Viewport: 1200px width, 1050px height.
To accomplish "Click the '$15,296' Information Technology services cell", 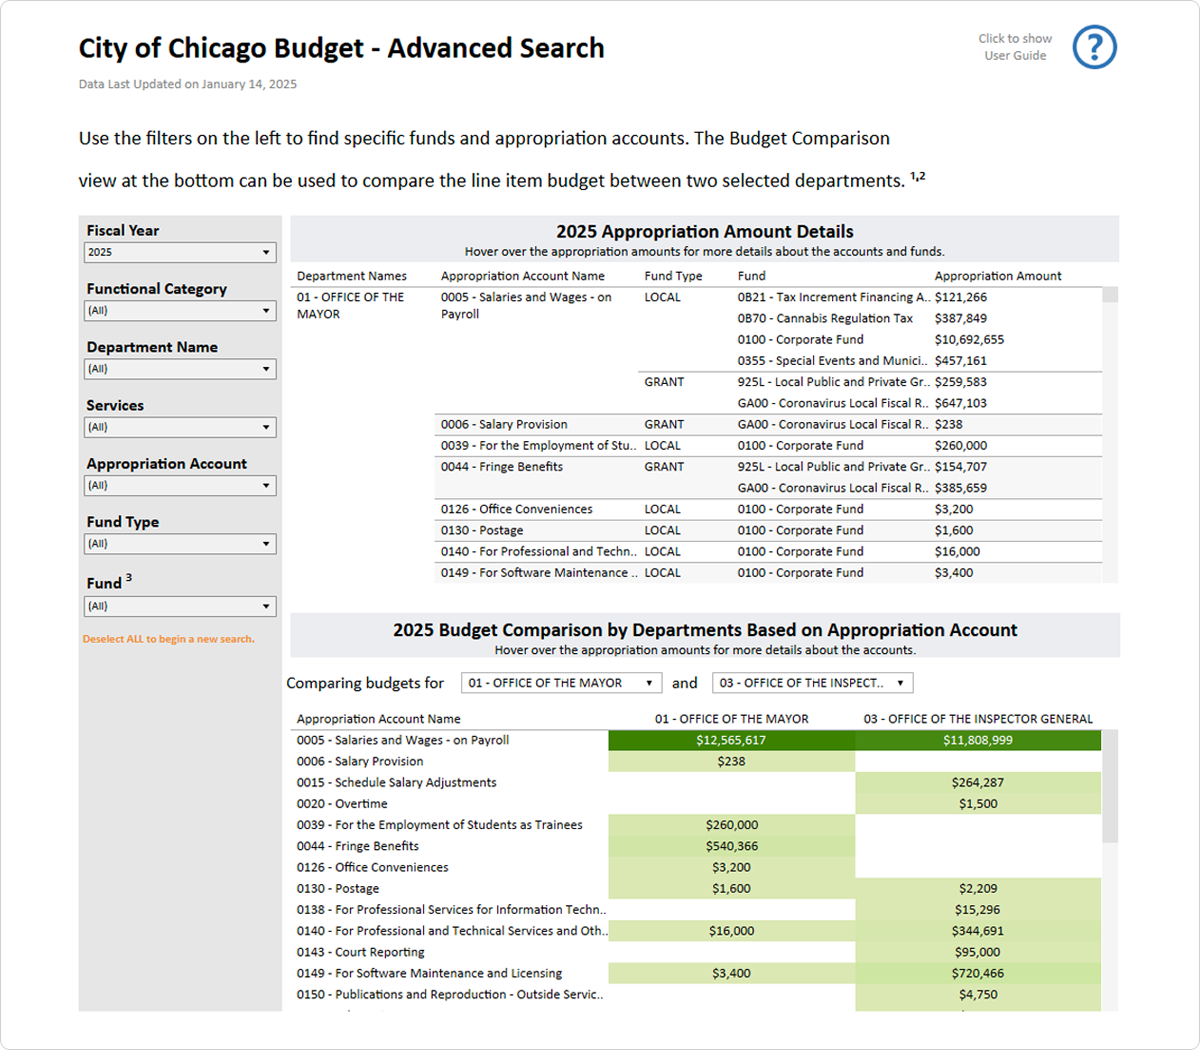I will 978,910.
